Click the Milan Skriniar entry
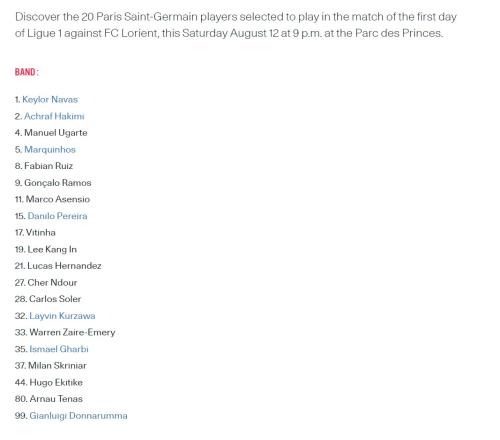 coord(51,366)
